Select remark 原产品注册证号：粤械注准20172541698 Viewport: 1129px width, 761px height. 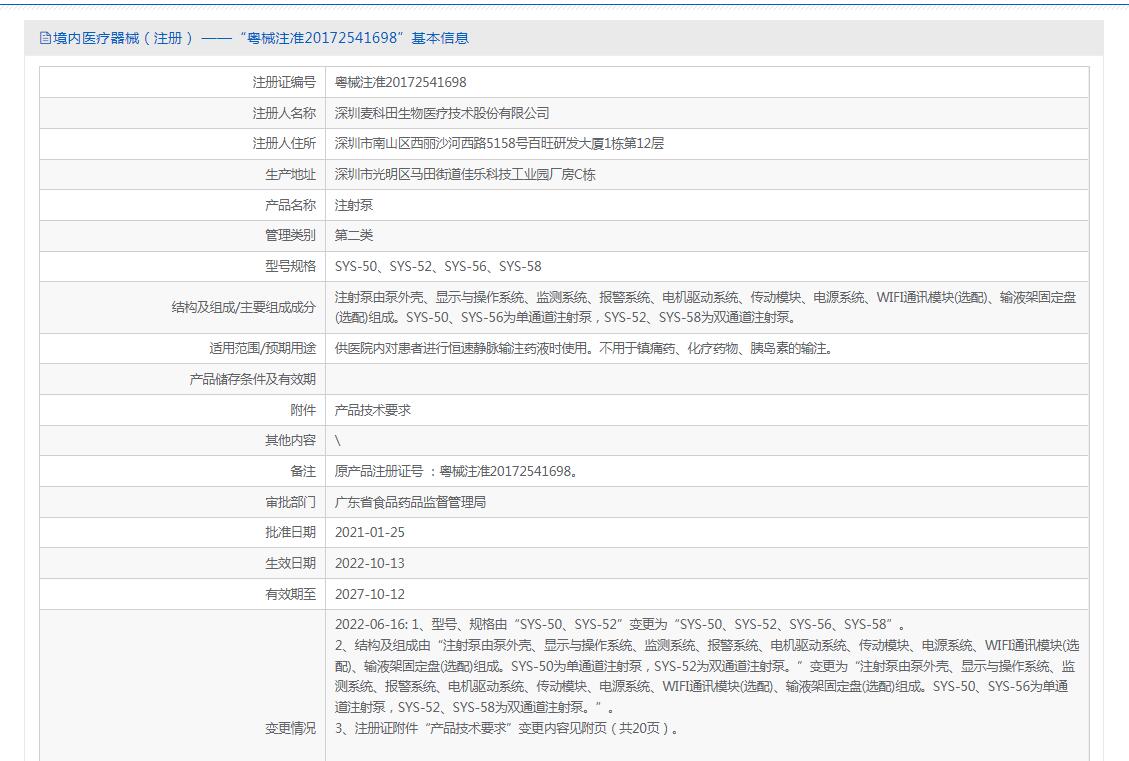(x=456, y=472)
